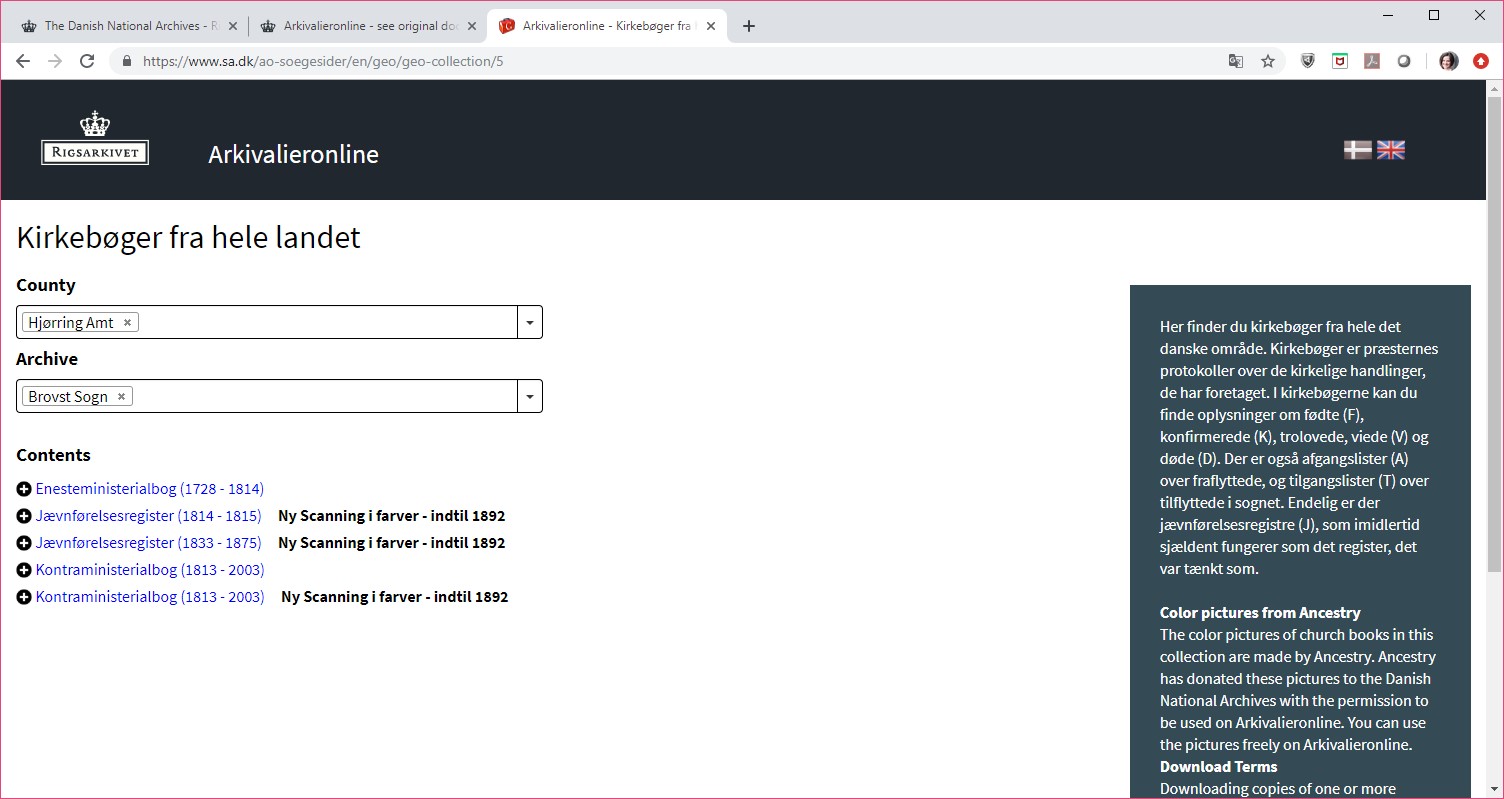Switch to the 'Arkivalieronline - see original' tab
1504x799 pixels.
click(x=365, y=26)
